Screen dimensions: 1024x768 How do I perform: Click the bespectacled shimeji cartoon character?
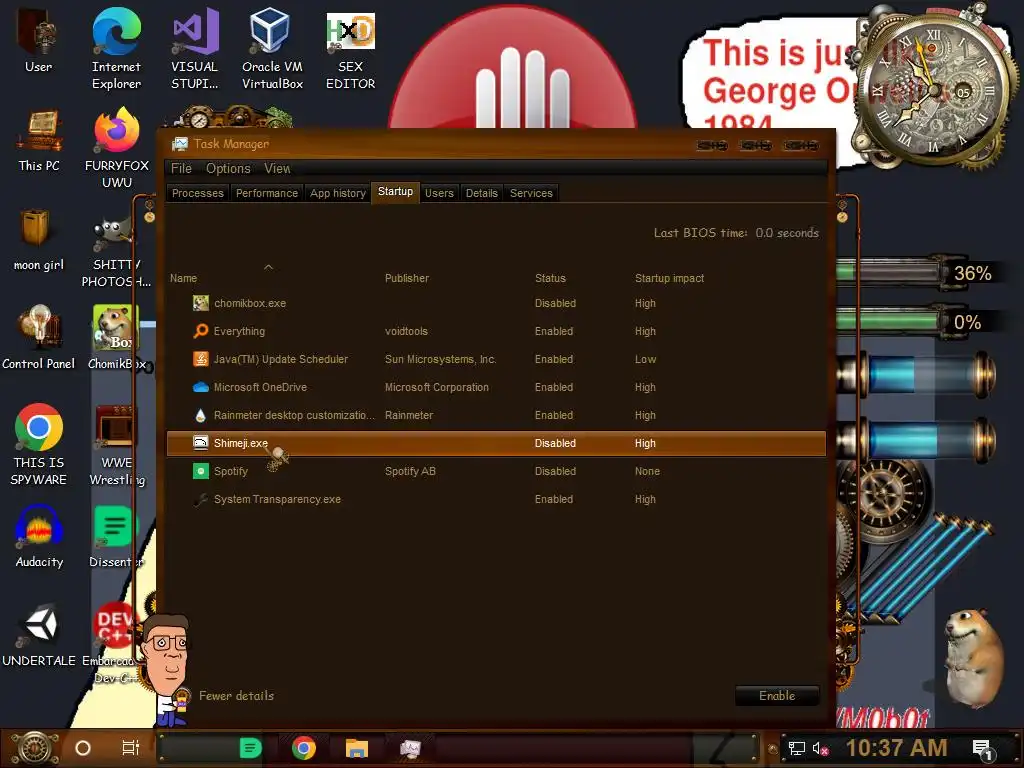click(167, 669)
